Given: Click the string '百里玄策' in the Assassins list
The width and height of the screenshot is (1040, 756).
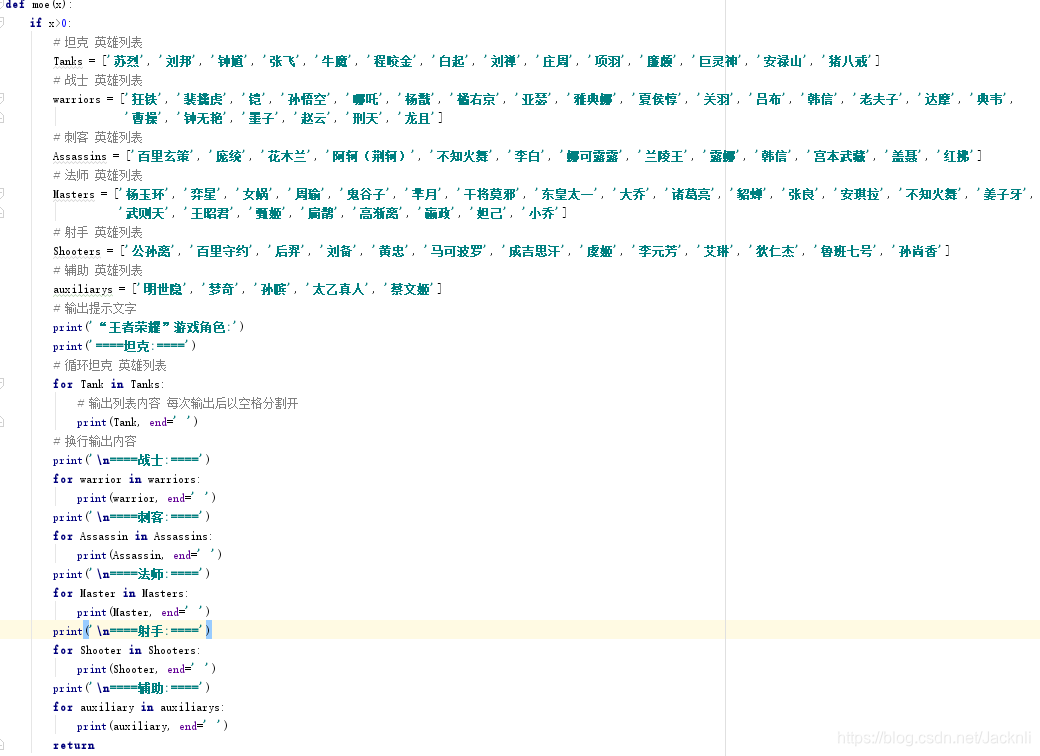Looking at the screenshot, I should tap(164, 157).
